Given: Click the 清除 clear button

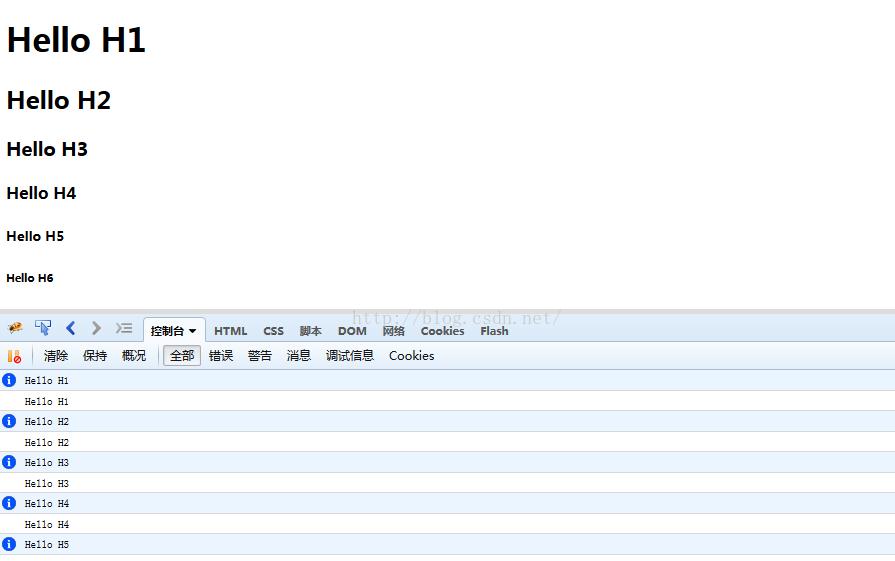Looking at the screenshot, I should (56, 356).
